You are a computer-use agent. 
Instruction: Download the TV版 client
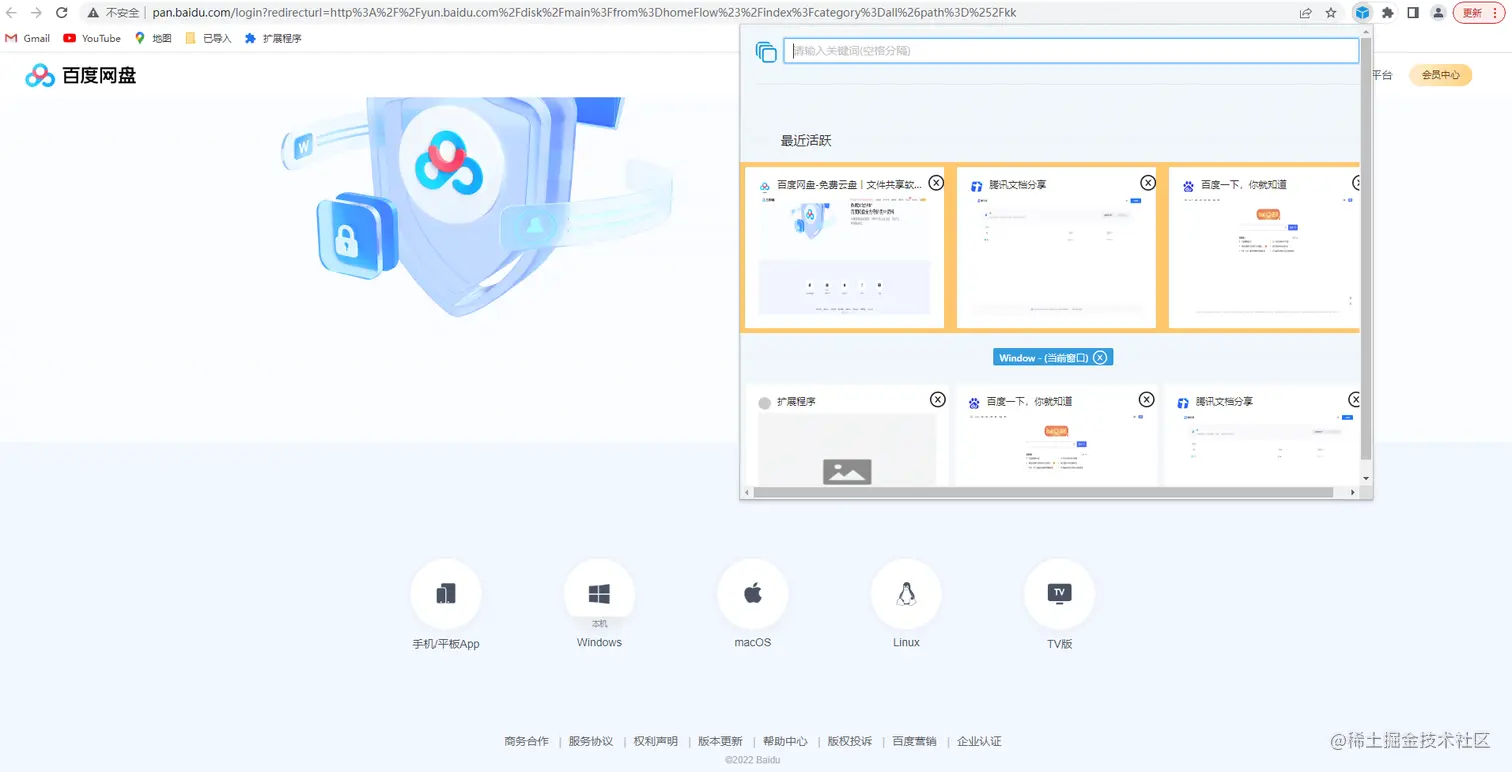[1059, 594]
